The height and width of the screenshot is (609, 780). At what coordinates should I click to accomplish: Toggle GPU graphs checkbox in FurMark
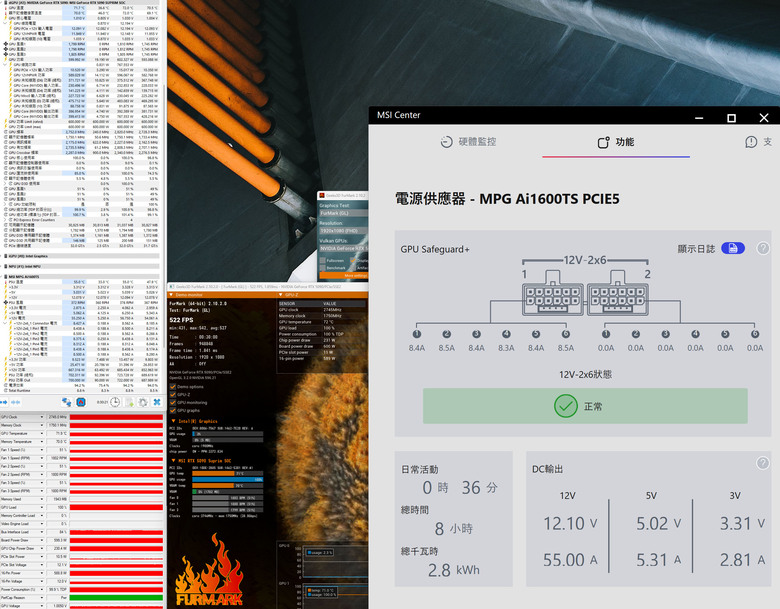tap(173, 410)
